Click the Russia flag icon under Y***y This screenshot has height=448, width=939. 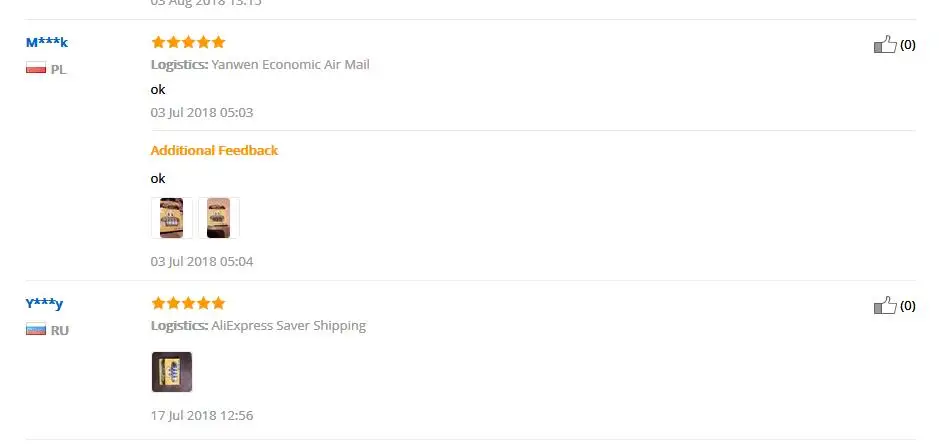(x=36, y=329)
